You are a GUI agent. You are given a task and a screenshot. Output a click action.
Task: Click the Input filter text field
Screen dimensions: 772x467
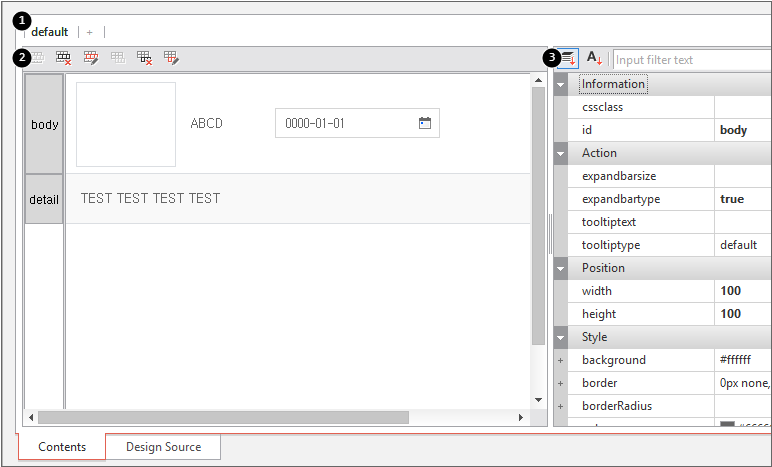tap(692, 60)
